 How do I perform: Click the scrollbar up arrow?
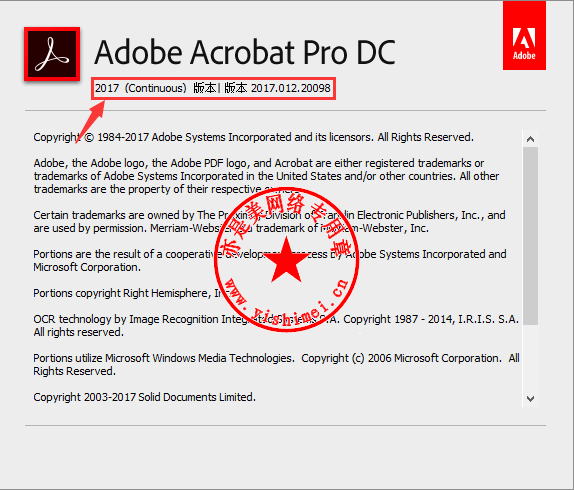tap(530, 139)
